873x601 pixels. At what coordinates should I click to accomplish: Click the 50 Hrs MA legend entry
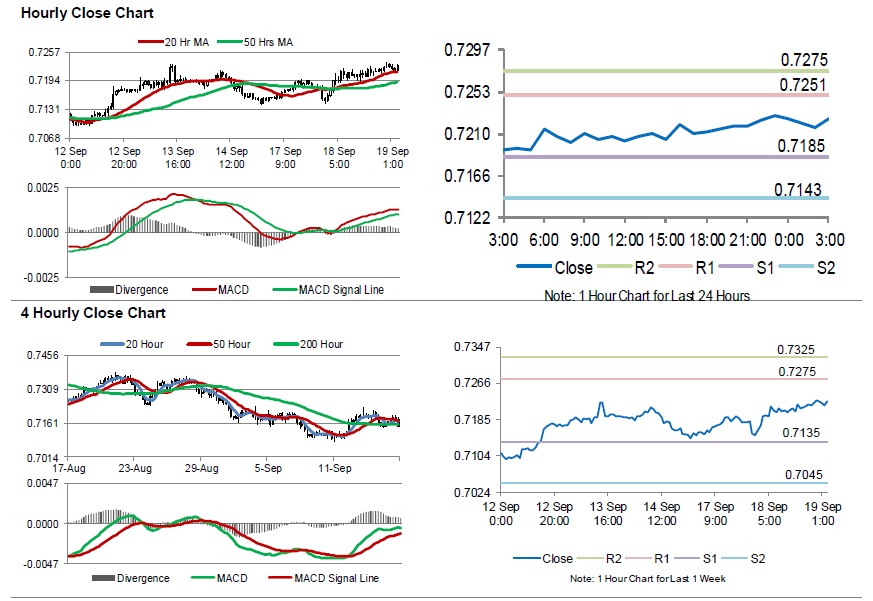click(255, 42)
